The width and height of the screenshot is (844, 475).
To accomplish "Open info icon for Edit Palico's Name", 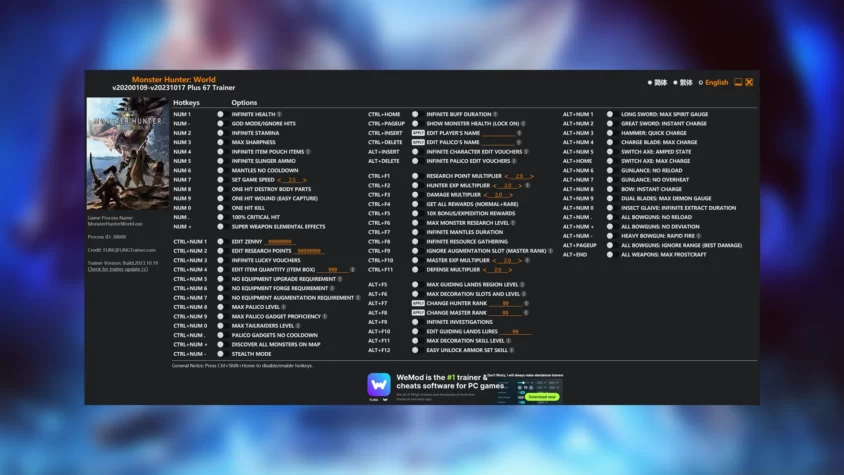I will (519, 142).
